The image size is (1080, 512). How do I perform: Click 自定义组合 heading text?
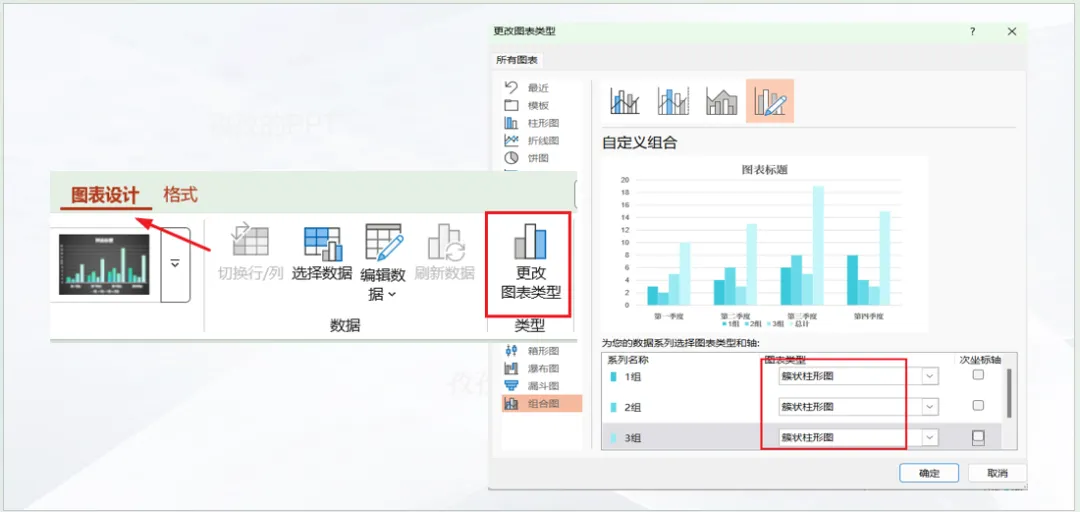[640, 143]
